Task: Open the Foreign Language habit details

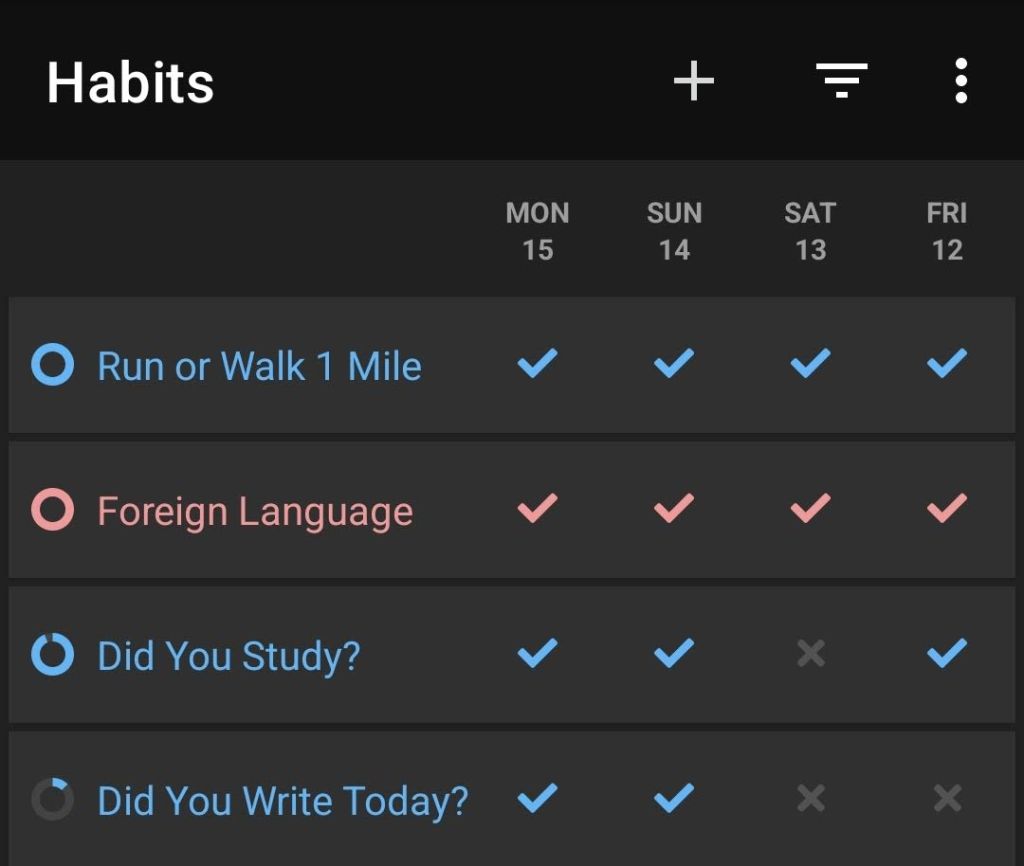Action: [254, 512]
